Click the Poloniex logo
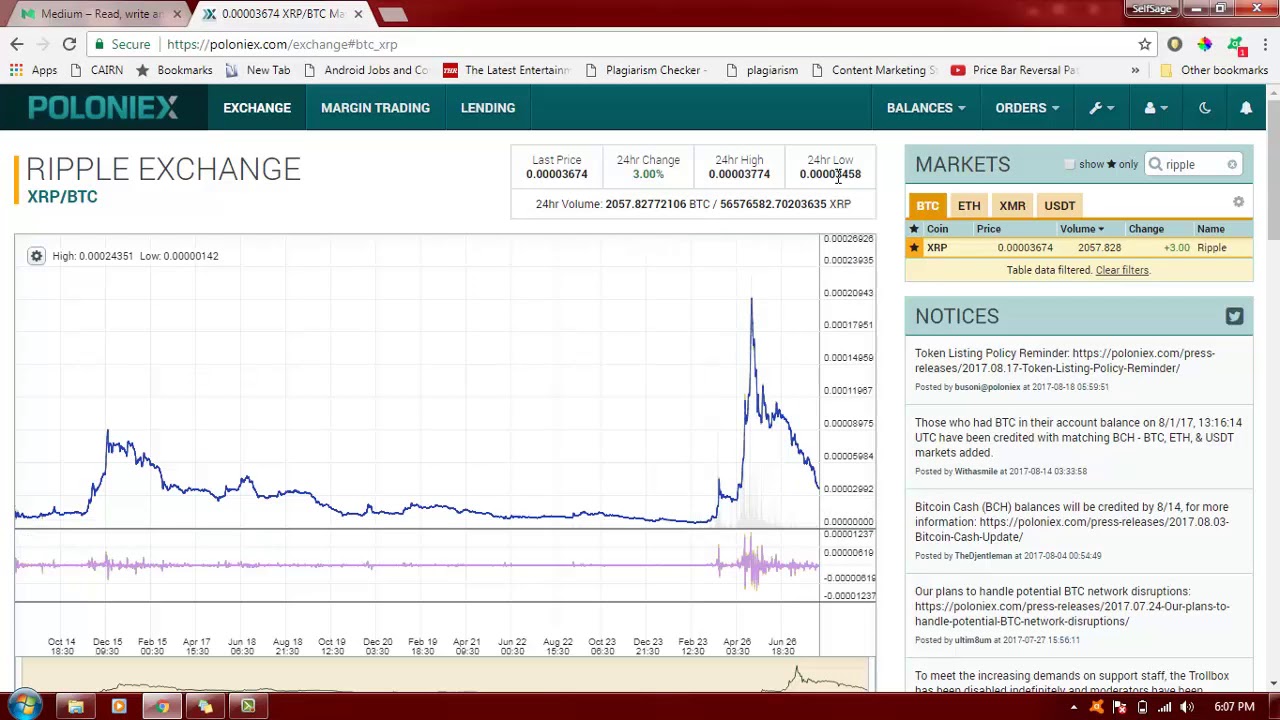 (x=103, y=108)
